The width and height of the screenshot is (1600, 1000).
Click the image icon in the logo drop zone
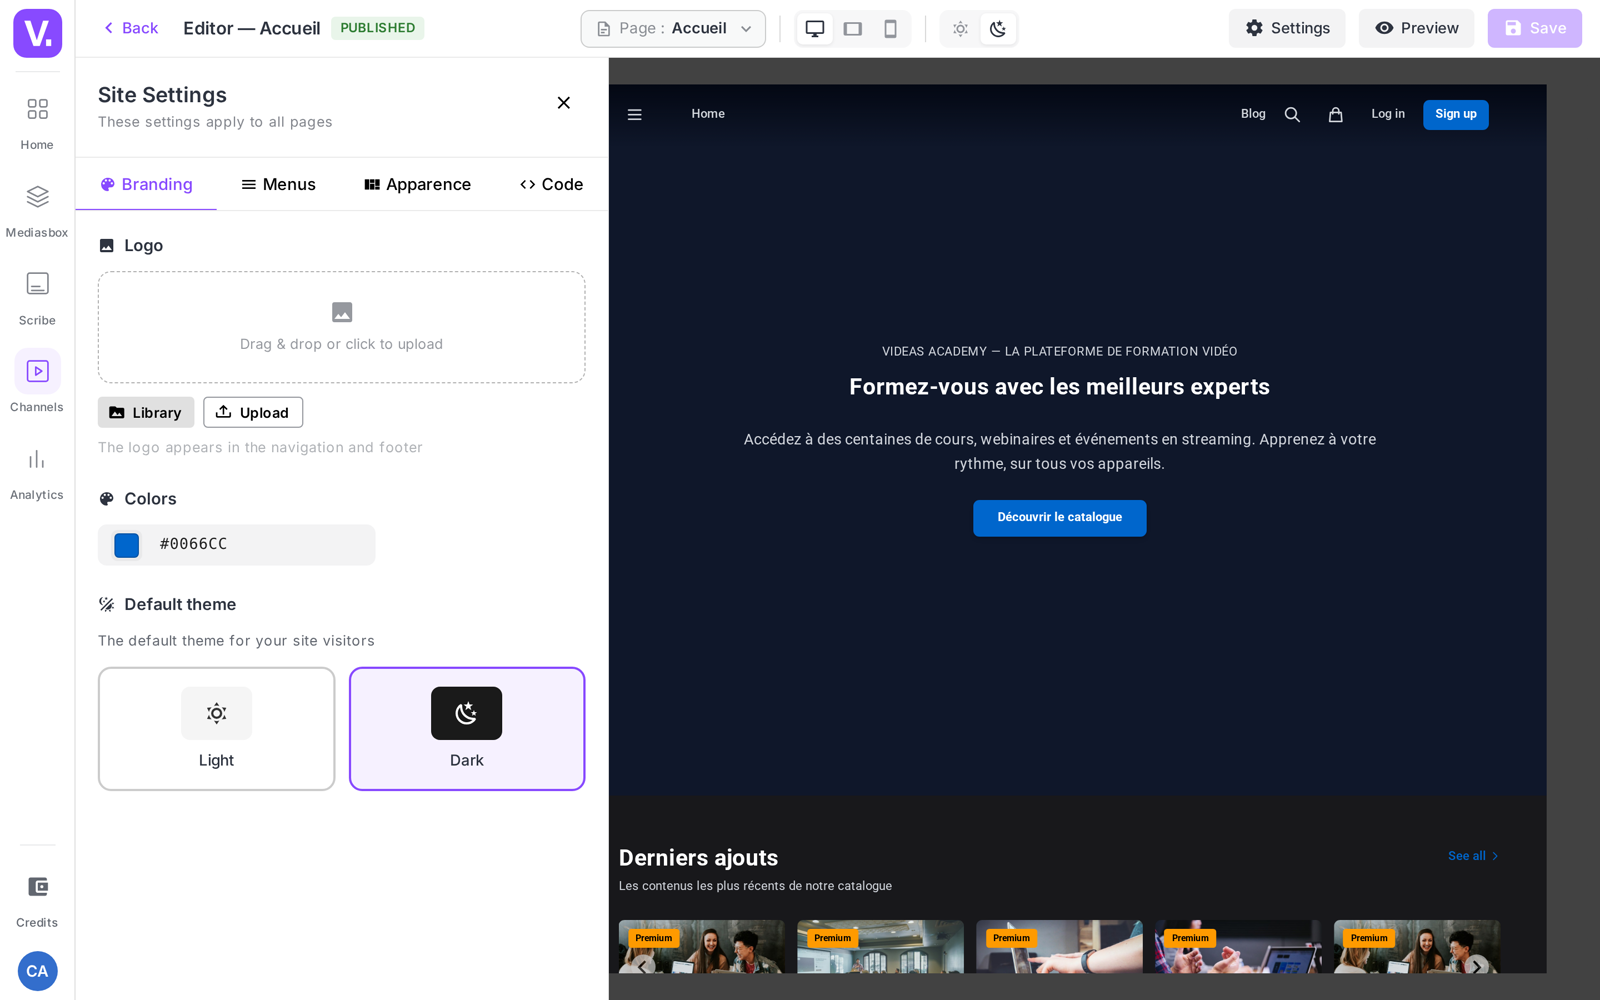click(x=342, y=313)
